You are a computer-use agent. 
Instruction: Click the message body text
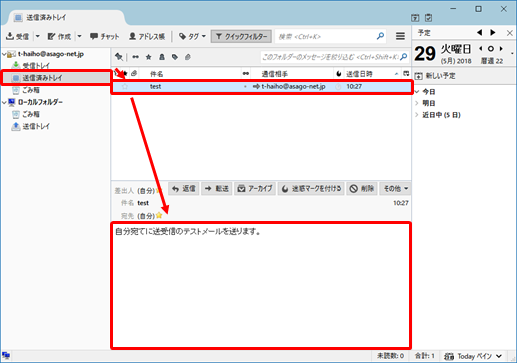(188, 231)
